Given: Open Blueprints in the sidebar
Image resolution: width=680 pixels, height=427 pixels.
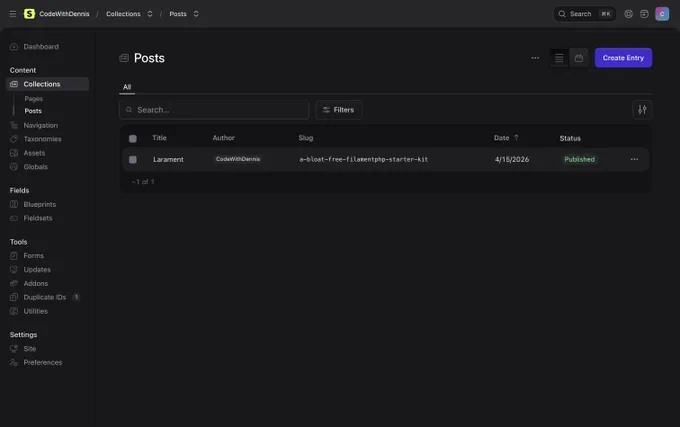Looking at the screenshot, I should pyautogui.click(x=39, y=204).
